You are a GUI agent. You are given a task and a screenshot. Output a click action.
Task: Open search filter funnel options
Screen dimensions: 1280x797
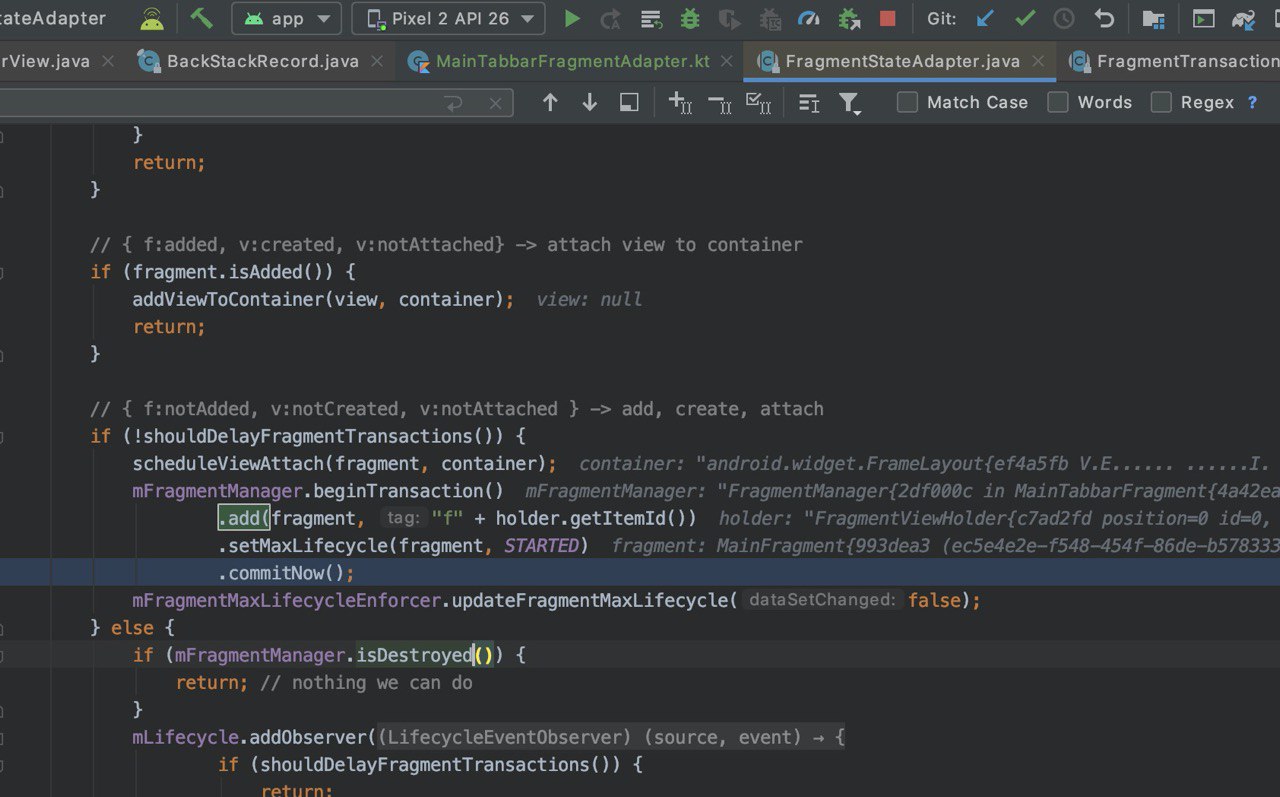click(x=849, y=103)
